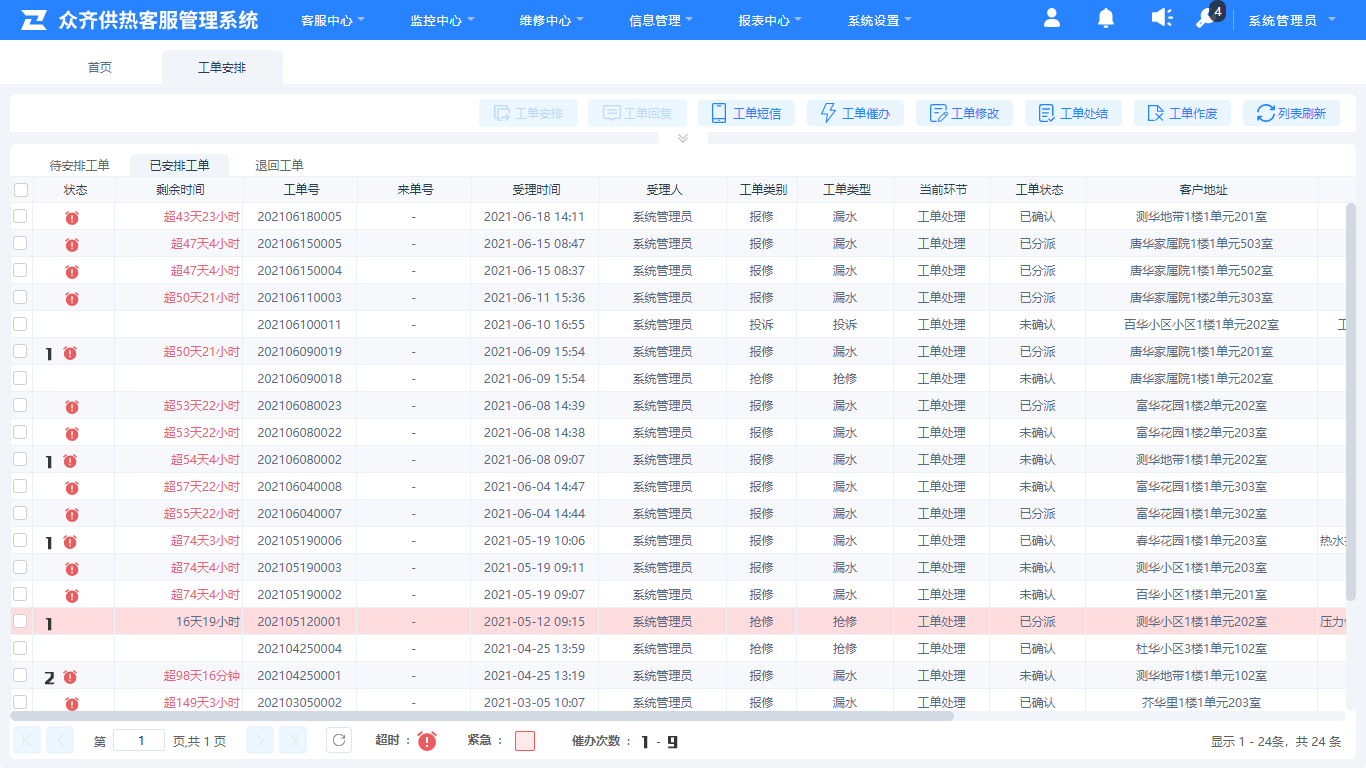Expand the 报表中心 dropdown menu

click(x=771, y=20)
